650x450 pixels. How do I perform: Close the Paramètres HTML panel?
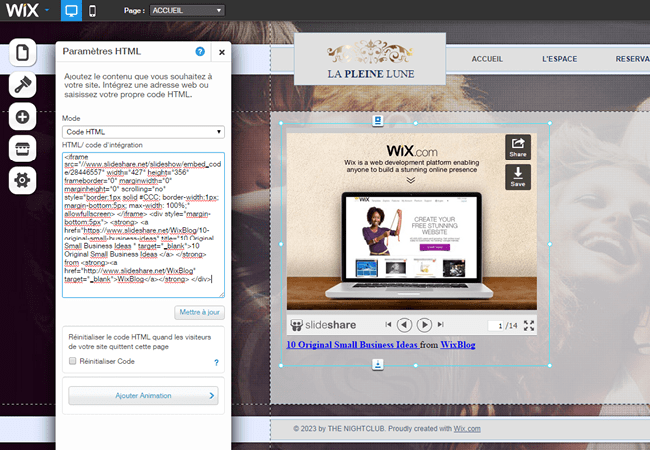(222, 52)
